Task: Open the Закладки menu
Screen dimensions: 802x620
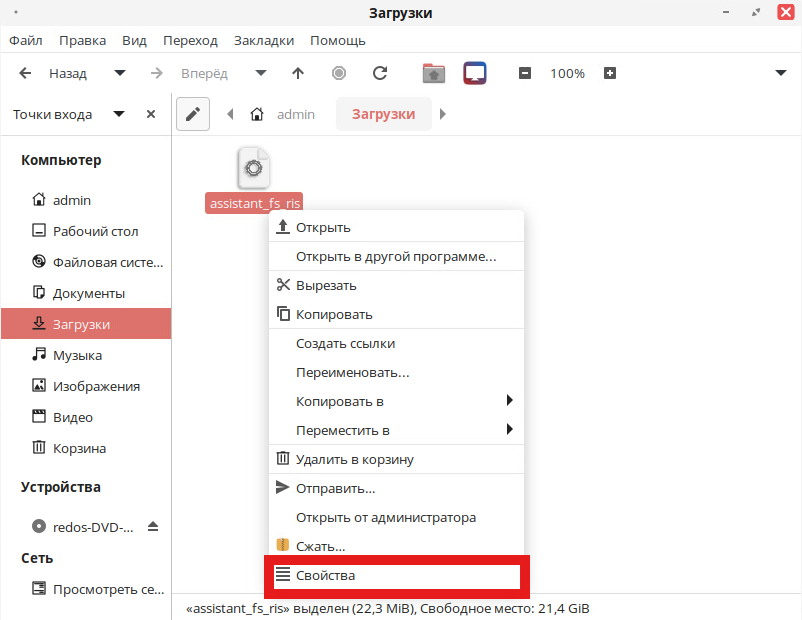Action: [x=264, y=41]
